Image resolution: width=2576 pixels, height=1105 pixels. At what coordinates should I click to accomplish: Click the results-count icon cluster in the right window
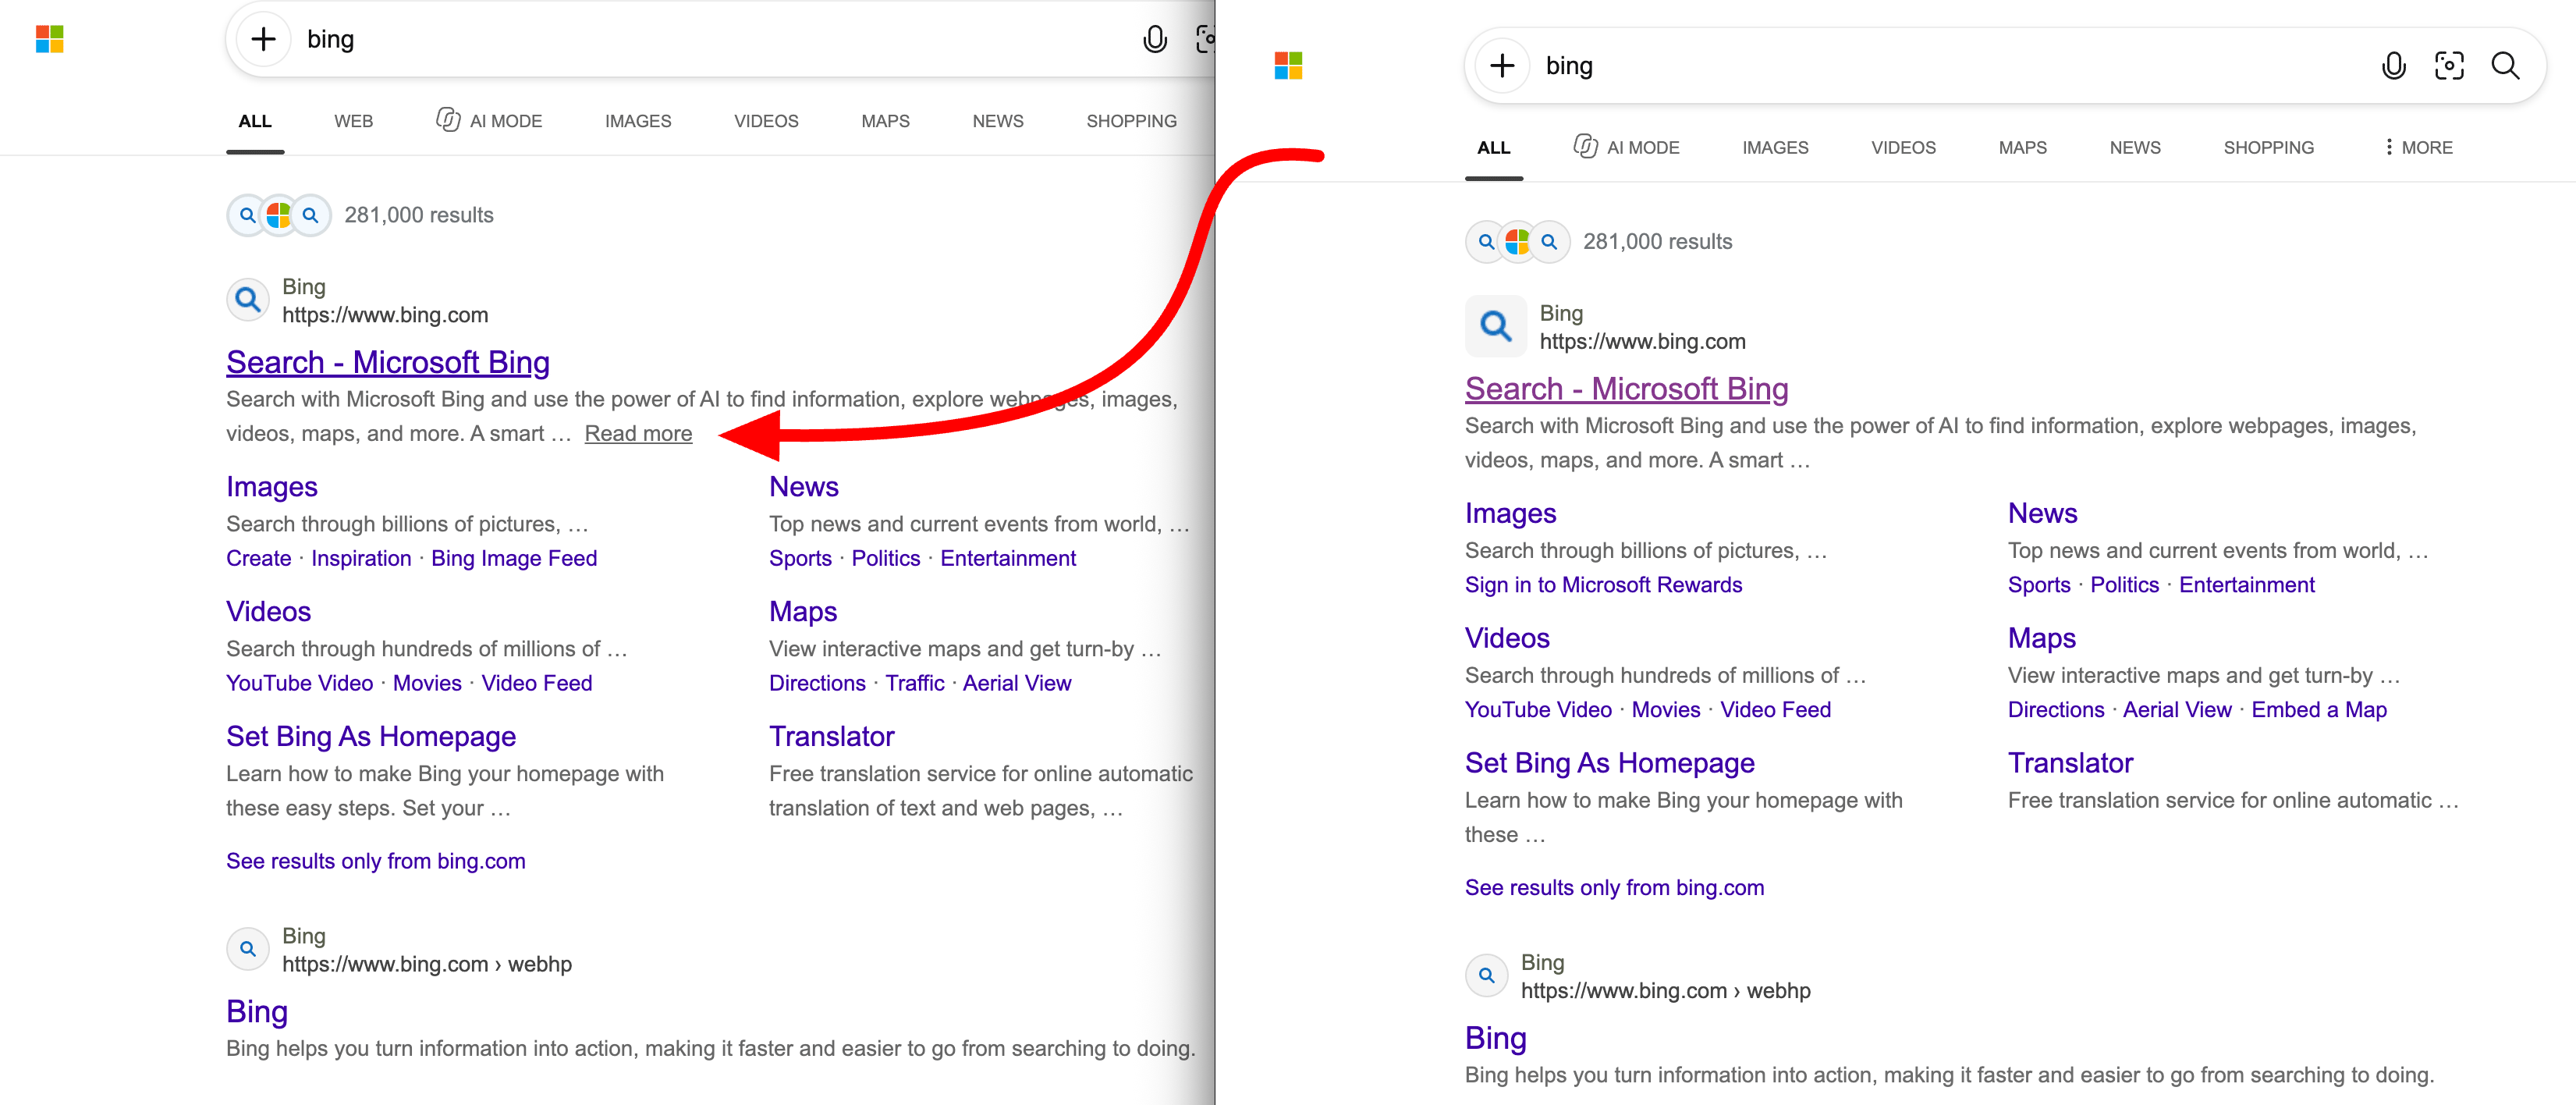(x=1518, y=242)
